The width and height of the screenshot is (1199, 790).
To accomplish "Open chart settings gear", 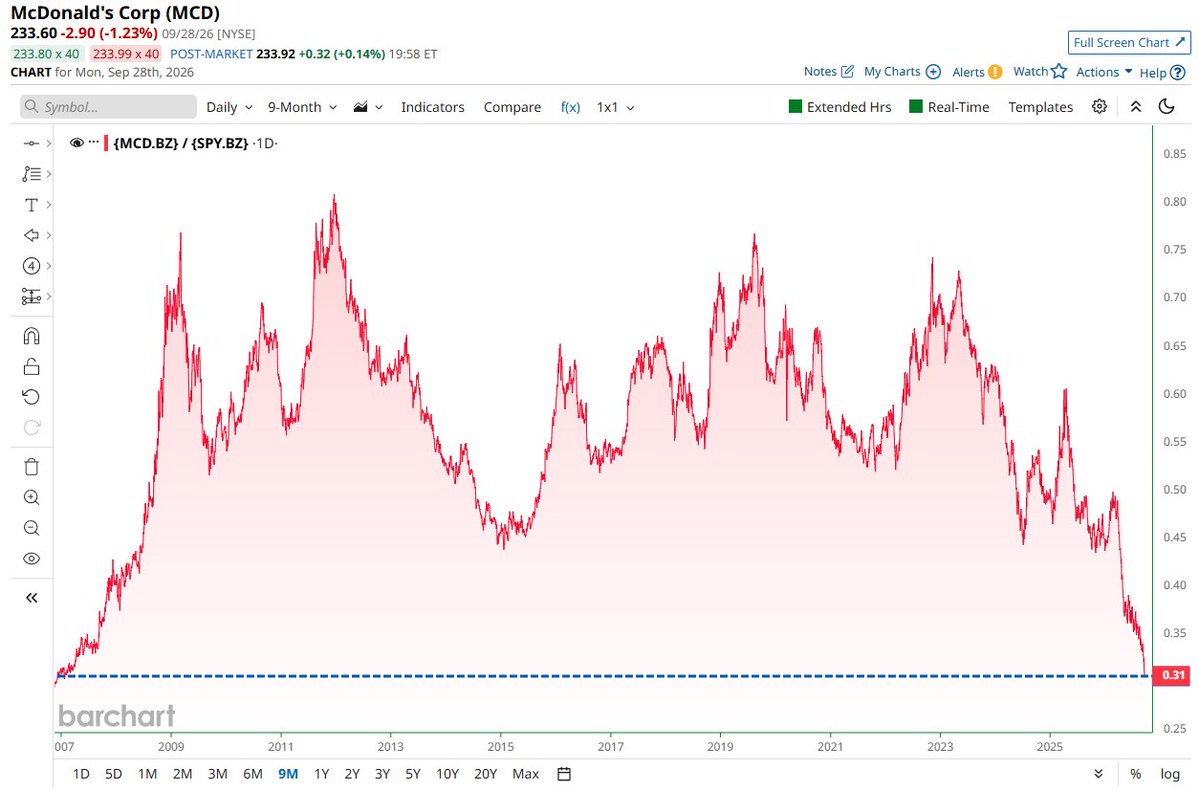I will tap(1099, 107).
